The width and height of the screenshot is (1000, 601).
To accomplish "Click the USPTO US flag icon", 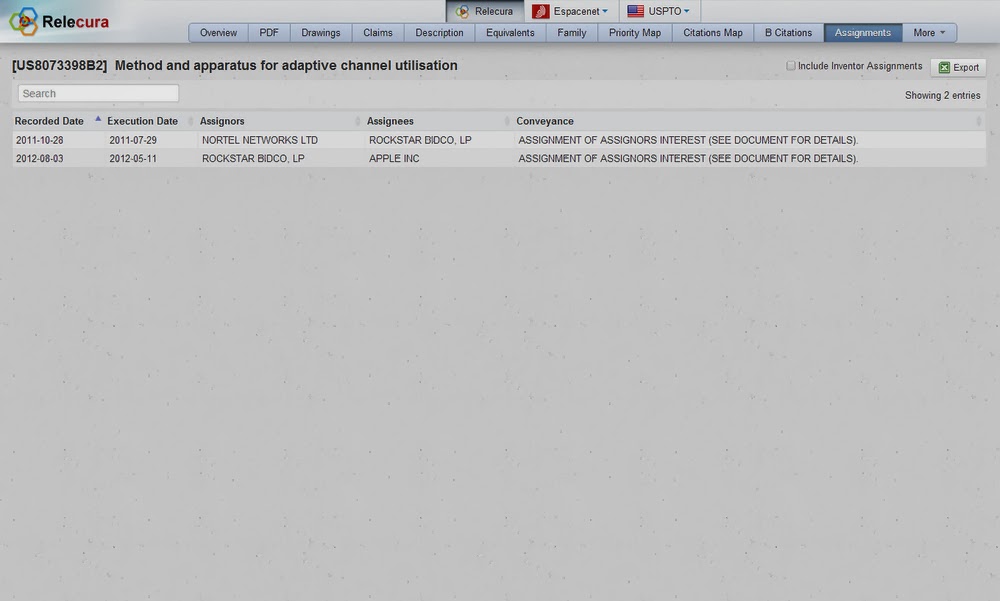I will (635, 11).
